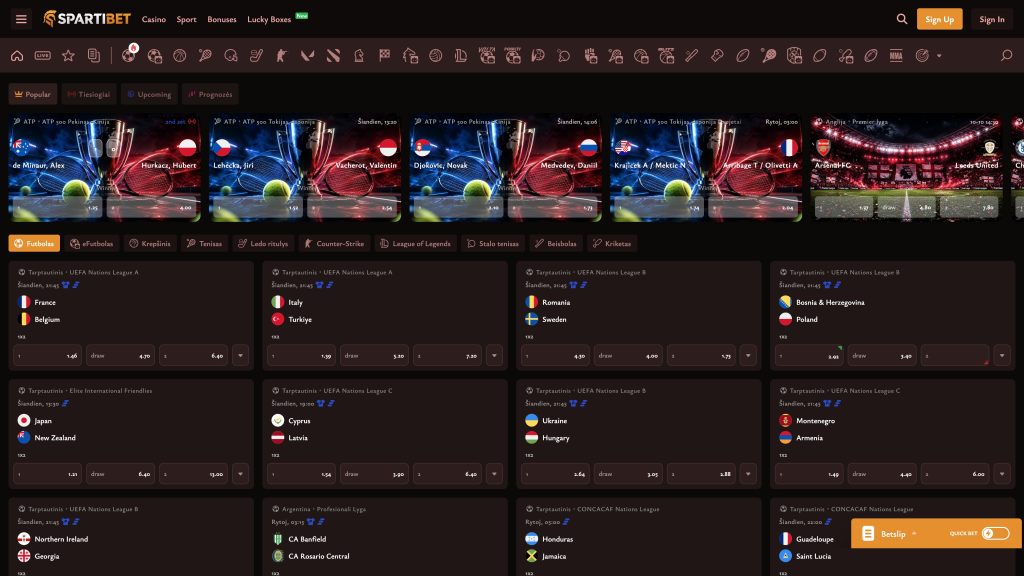Select the basketball sport icon
1024x576 pixels.
[x=180, y=56]
